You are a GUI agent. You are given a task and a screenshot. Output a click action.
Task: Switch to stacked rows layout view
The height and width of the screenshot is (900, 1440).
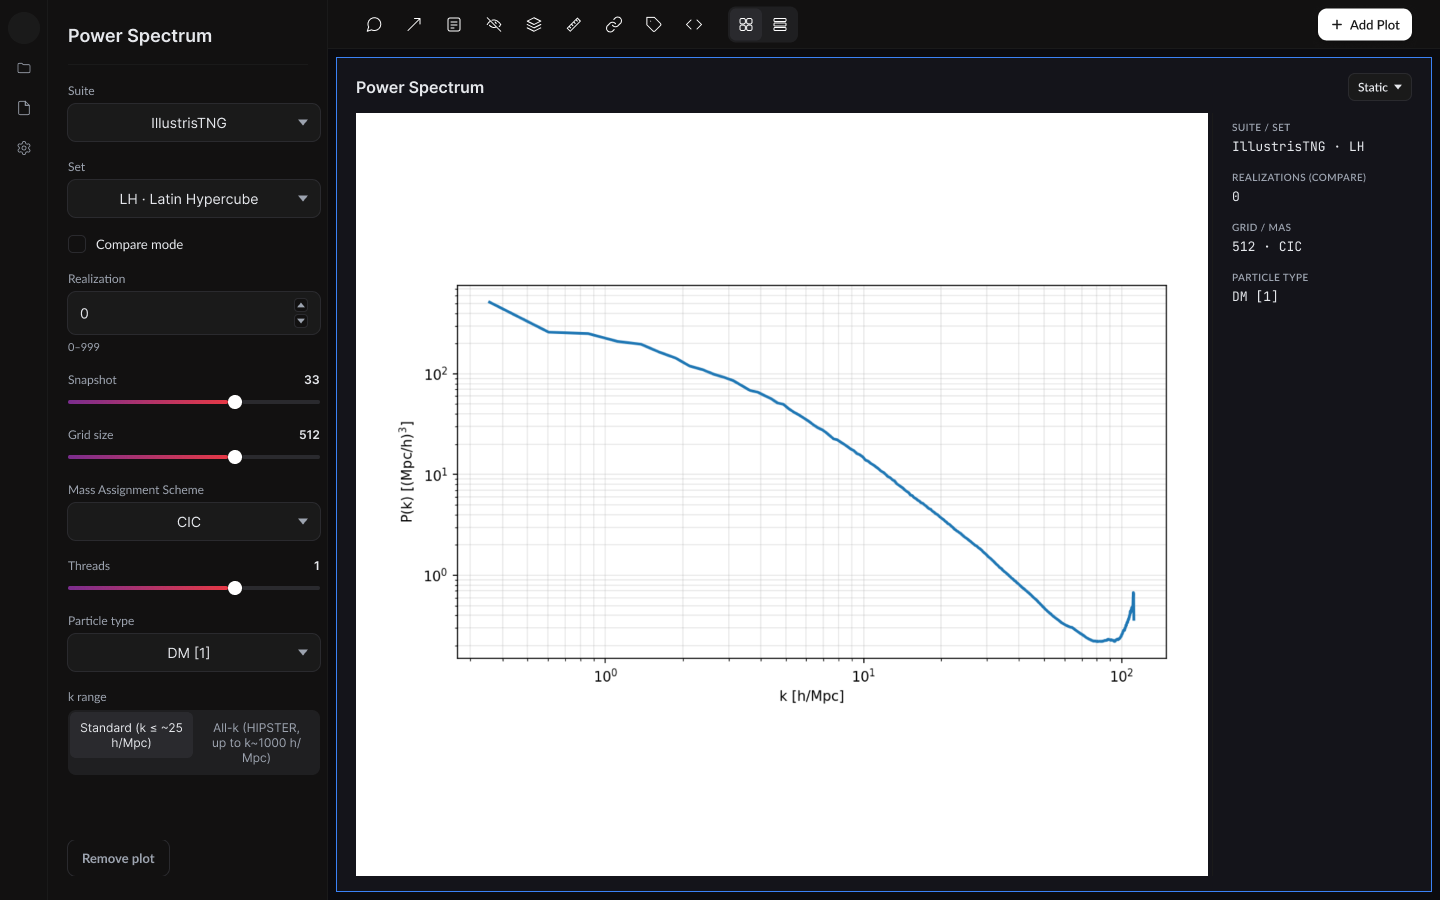tap(780, 25)
